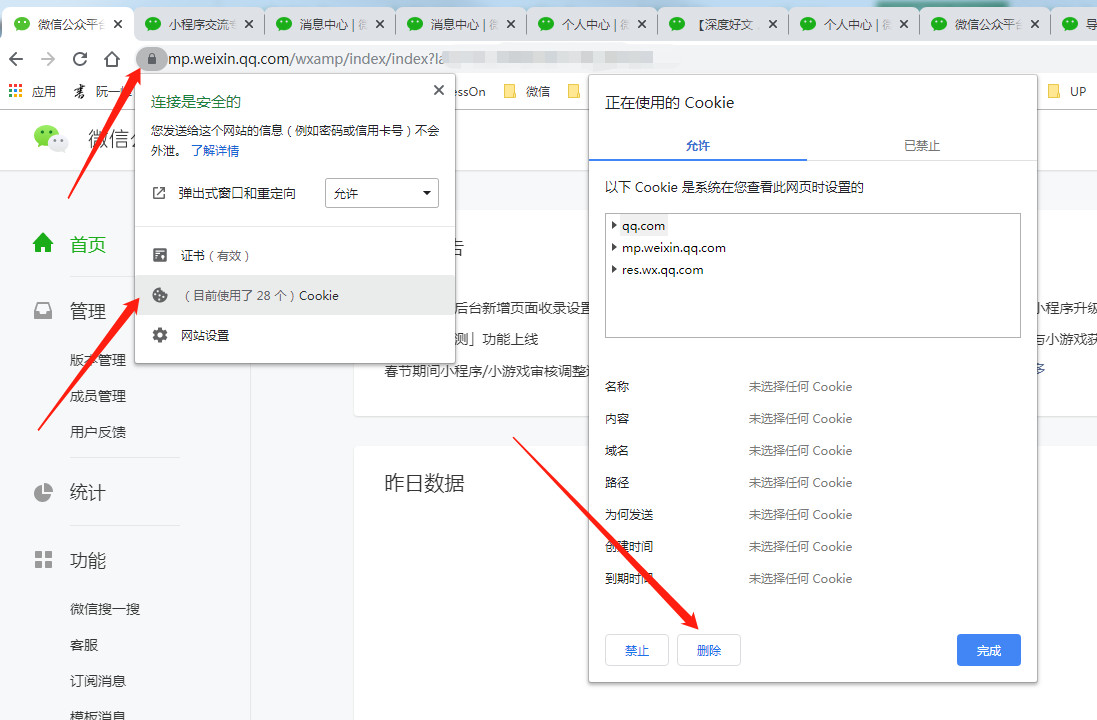1097x720 pixels.
Task: Click the 管理 section in the sidebar
Action: [x=87, y=311]
